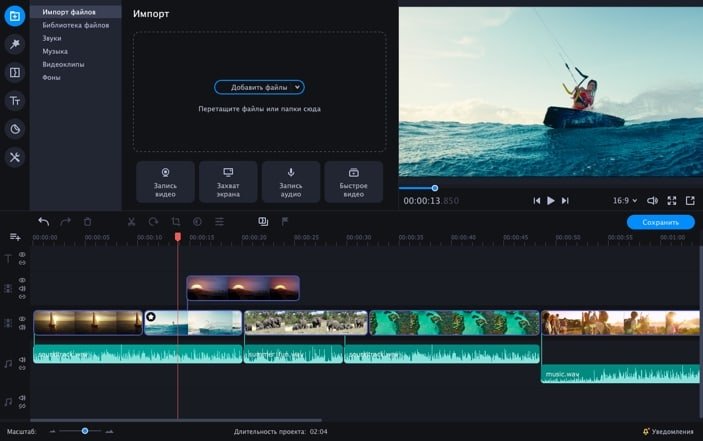This screenshot has height=441, width=703.
Task: Expand the Добавить файлы dropdown arrow
Action: [298, 88]
